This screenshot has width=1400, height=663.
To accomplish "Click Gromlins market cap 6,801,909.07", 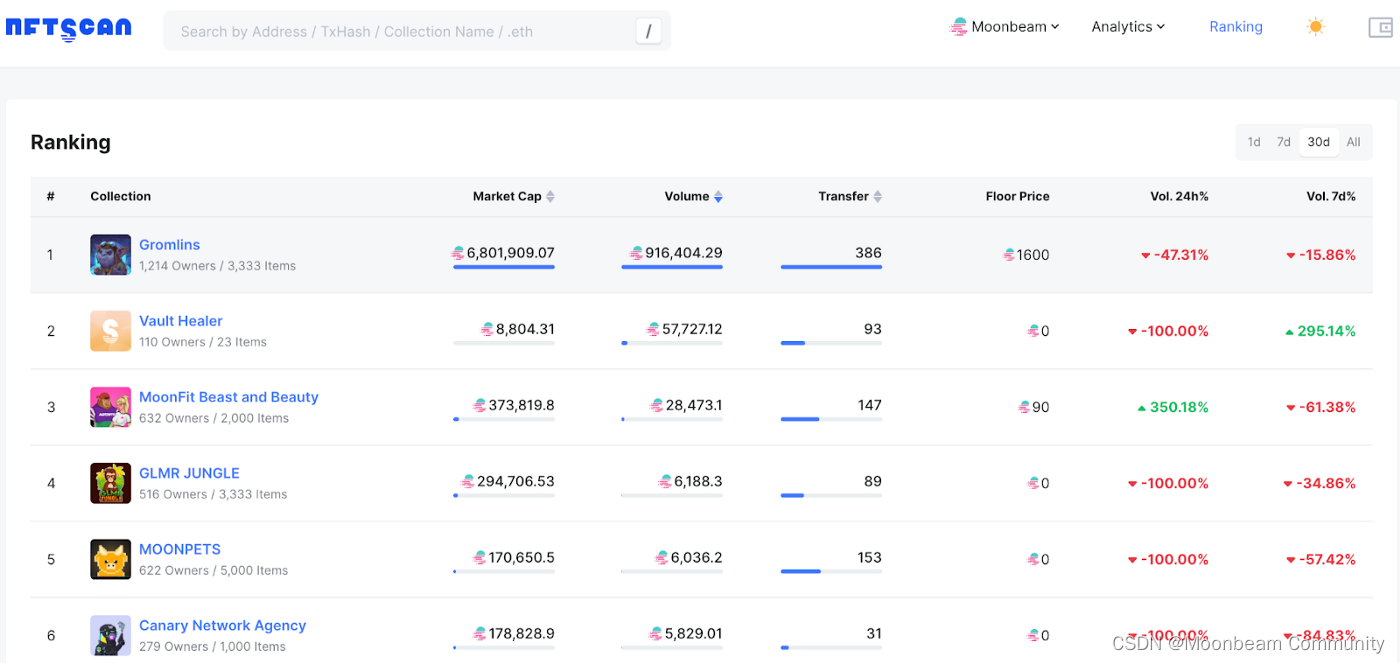I will (510, 253).
